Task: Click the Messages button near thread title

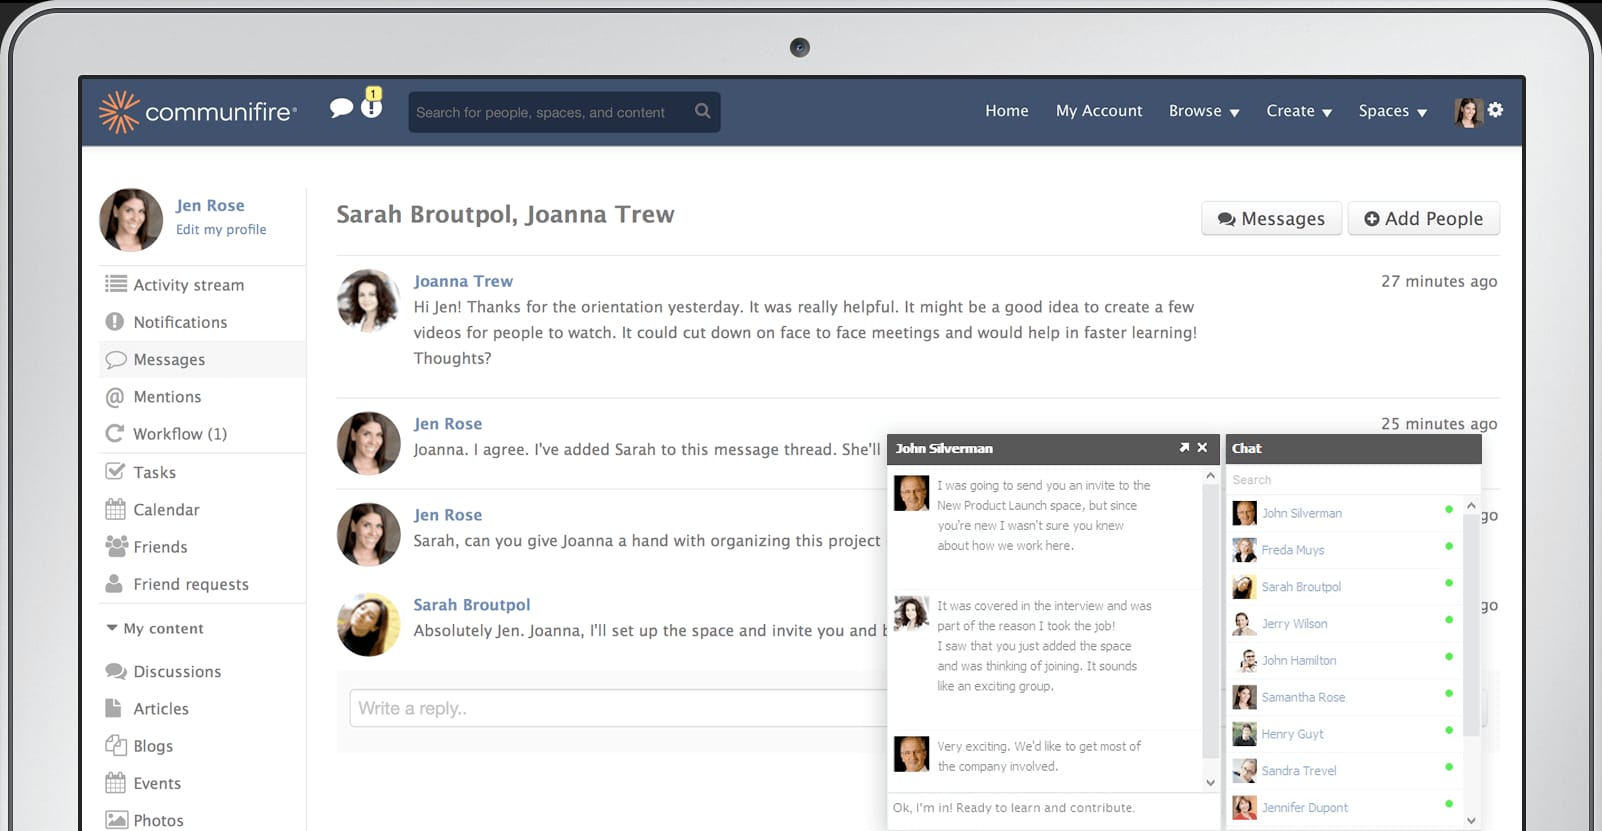Action: point(1270,218)
